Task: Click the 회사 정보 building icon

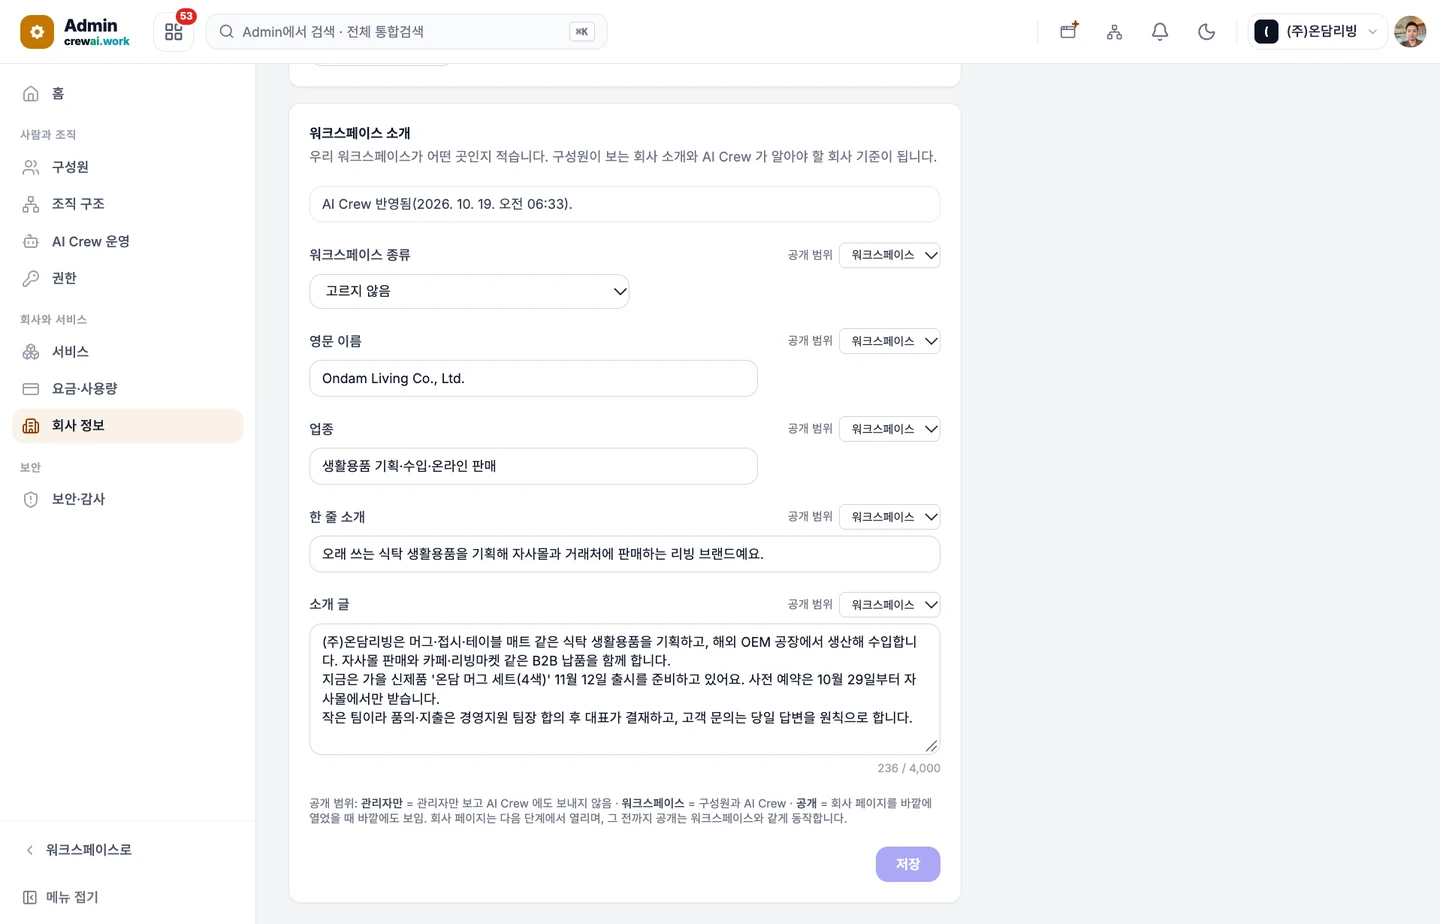Action: [x=31, y=426]
